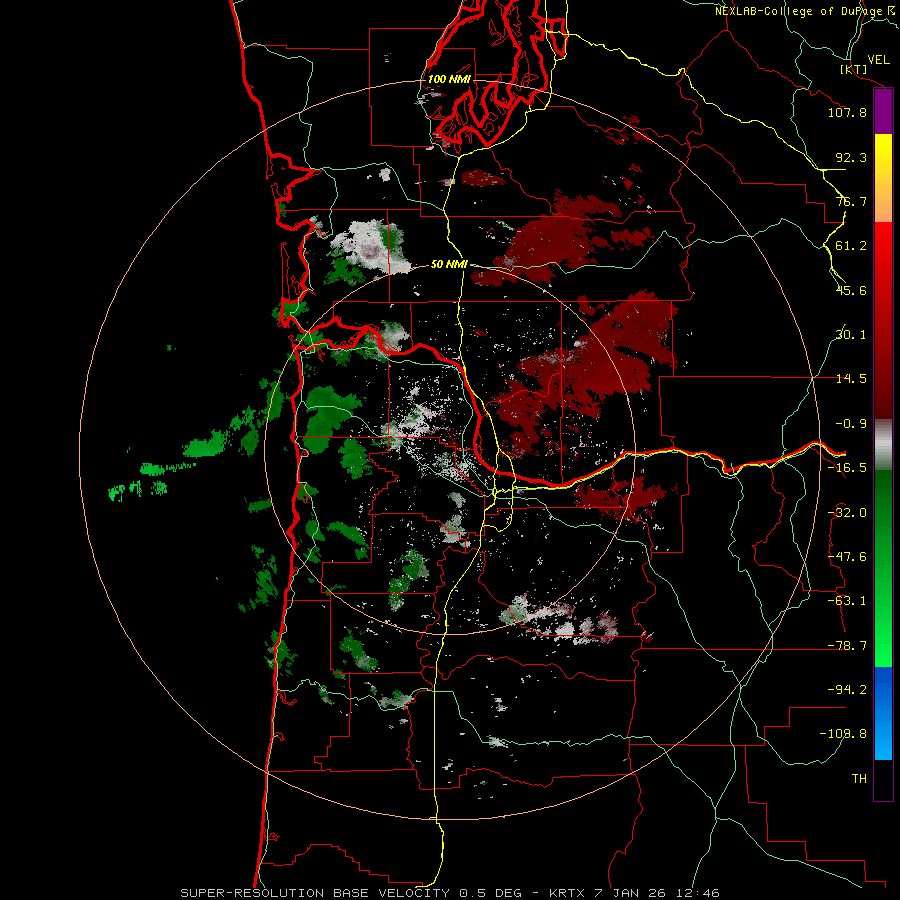Click the 107.8 velocity scale value
The height and width of the screenshot is (900, 900).
click(x=847, y=112)
